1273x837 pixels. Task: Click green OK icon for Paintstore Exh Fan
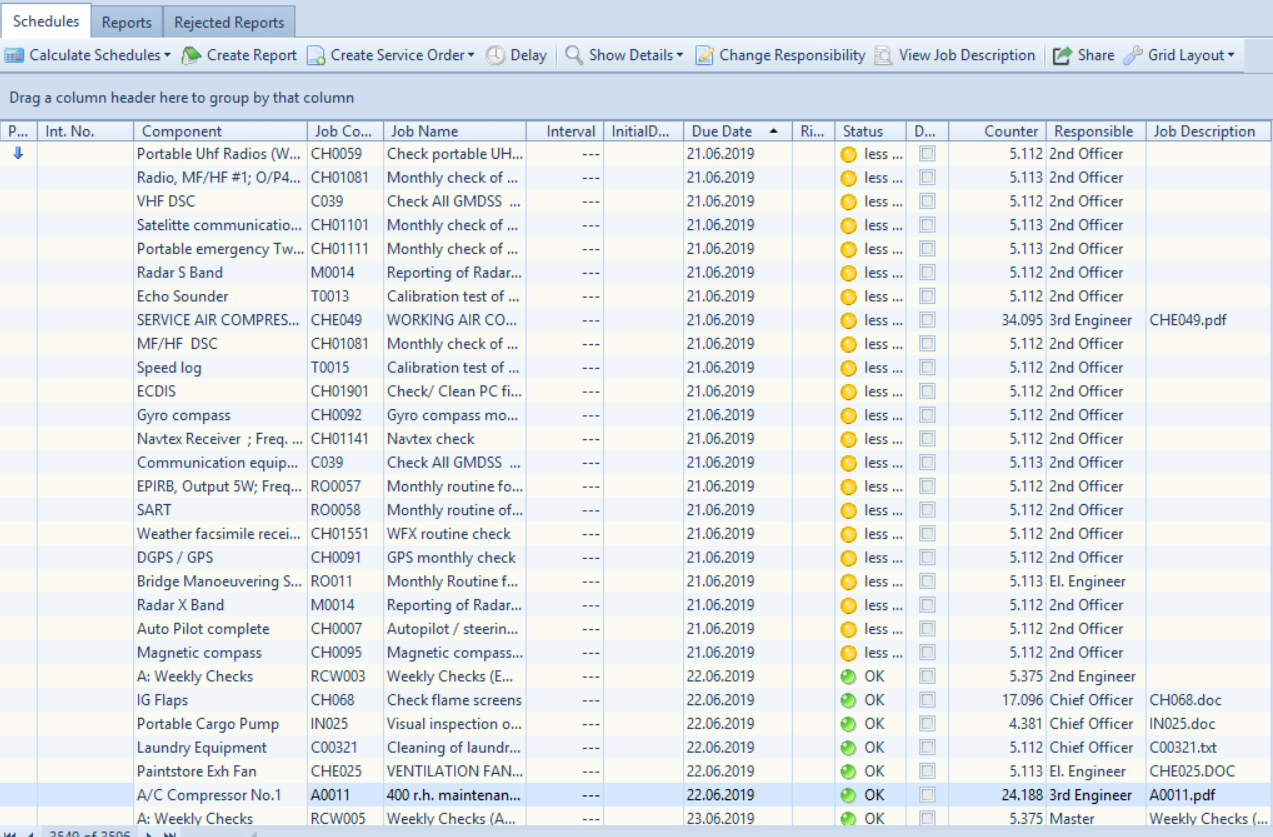[x=848, y=771]
